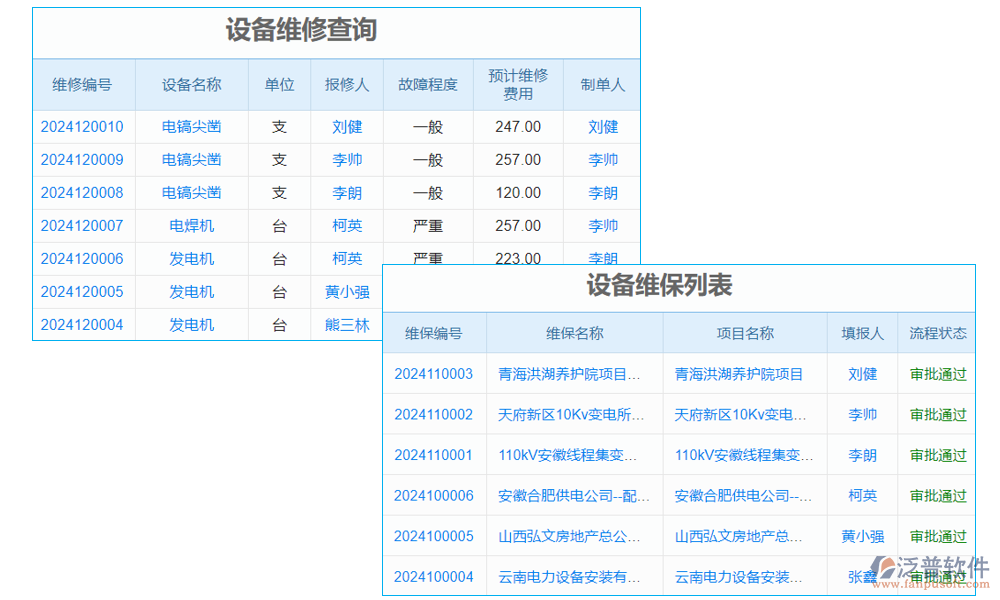Click 审批通过 status for 2024110003
Screen dimensions: 1000x600
tap(938, 374)
